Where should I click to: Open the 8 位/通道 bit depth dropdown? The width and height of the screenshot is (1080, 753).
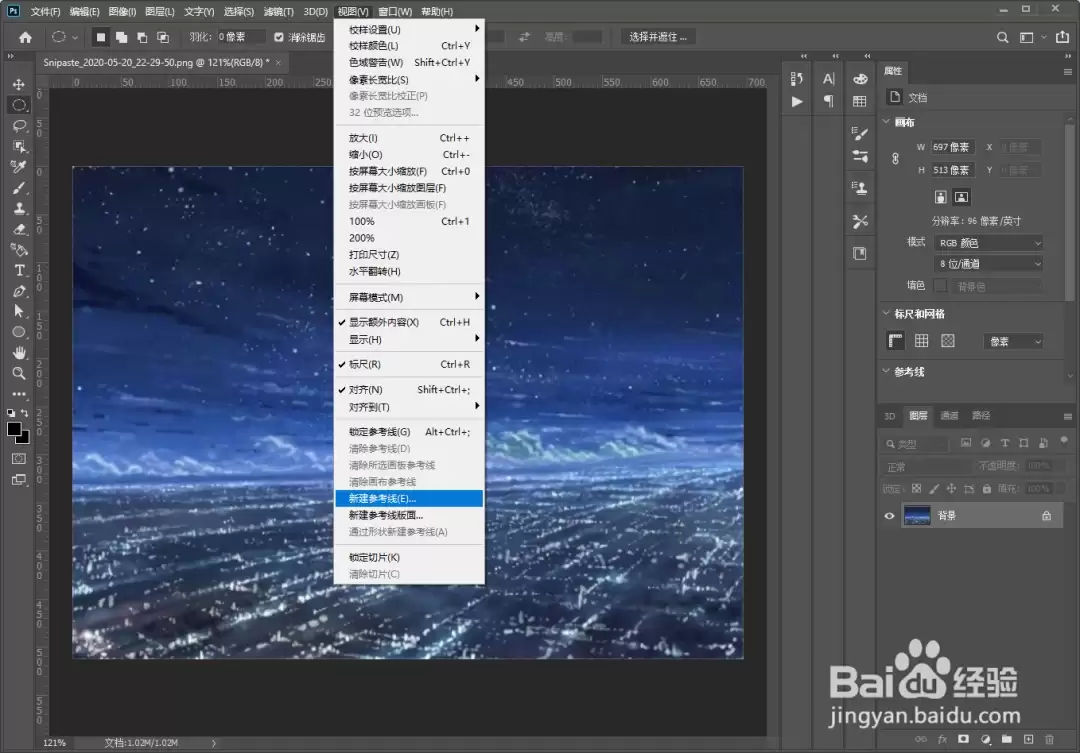tap(988, 264)
